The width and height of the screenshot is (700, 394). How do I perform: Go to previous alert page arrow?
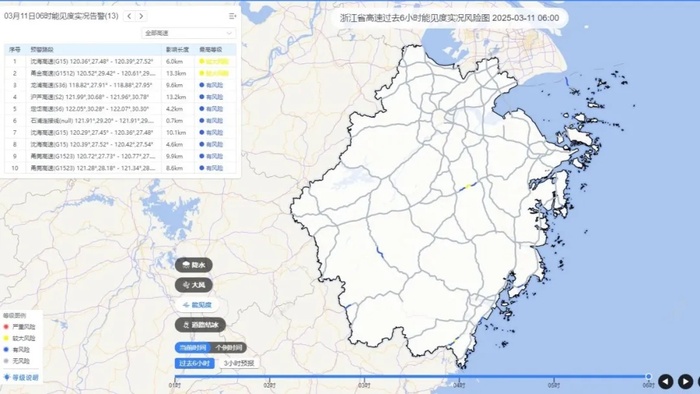(x=129, y=16)
